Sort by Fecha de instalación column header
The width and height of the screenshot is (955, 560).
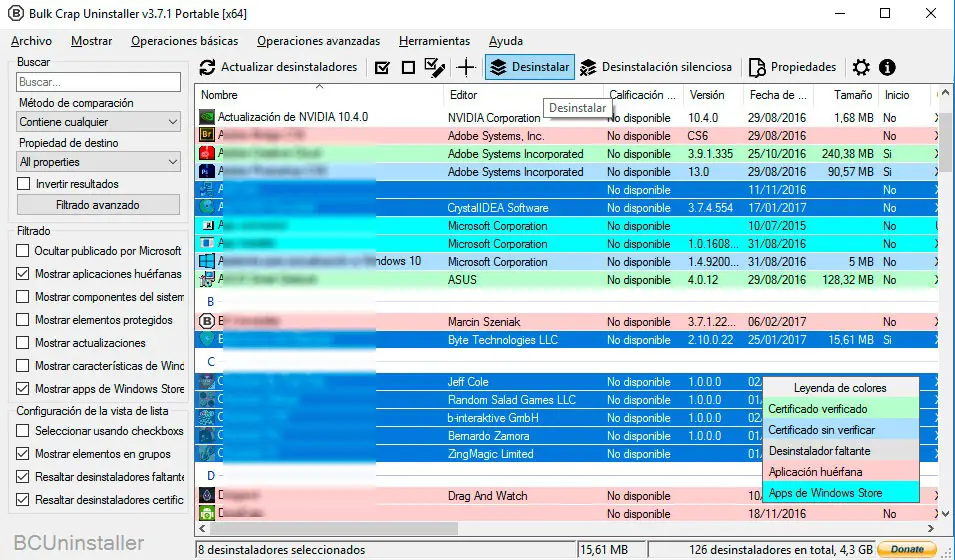coord(779,94)
